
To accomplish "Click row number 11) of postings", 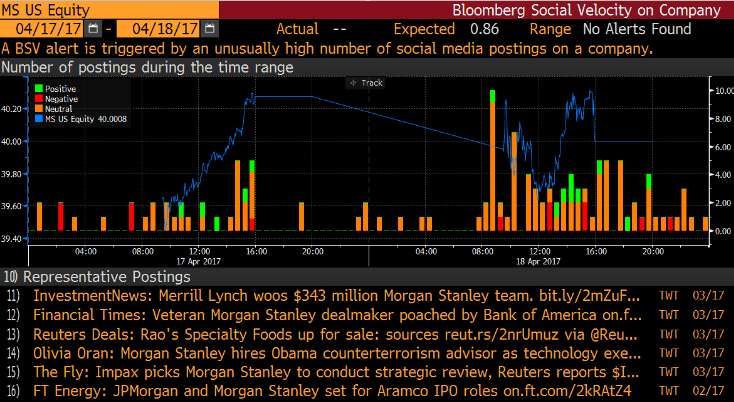I will pos(13,296).
